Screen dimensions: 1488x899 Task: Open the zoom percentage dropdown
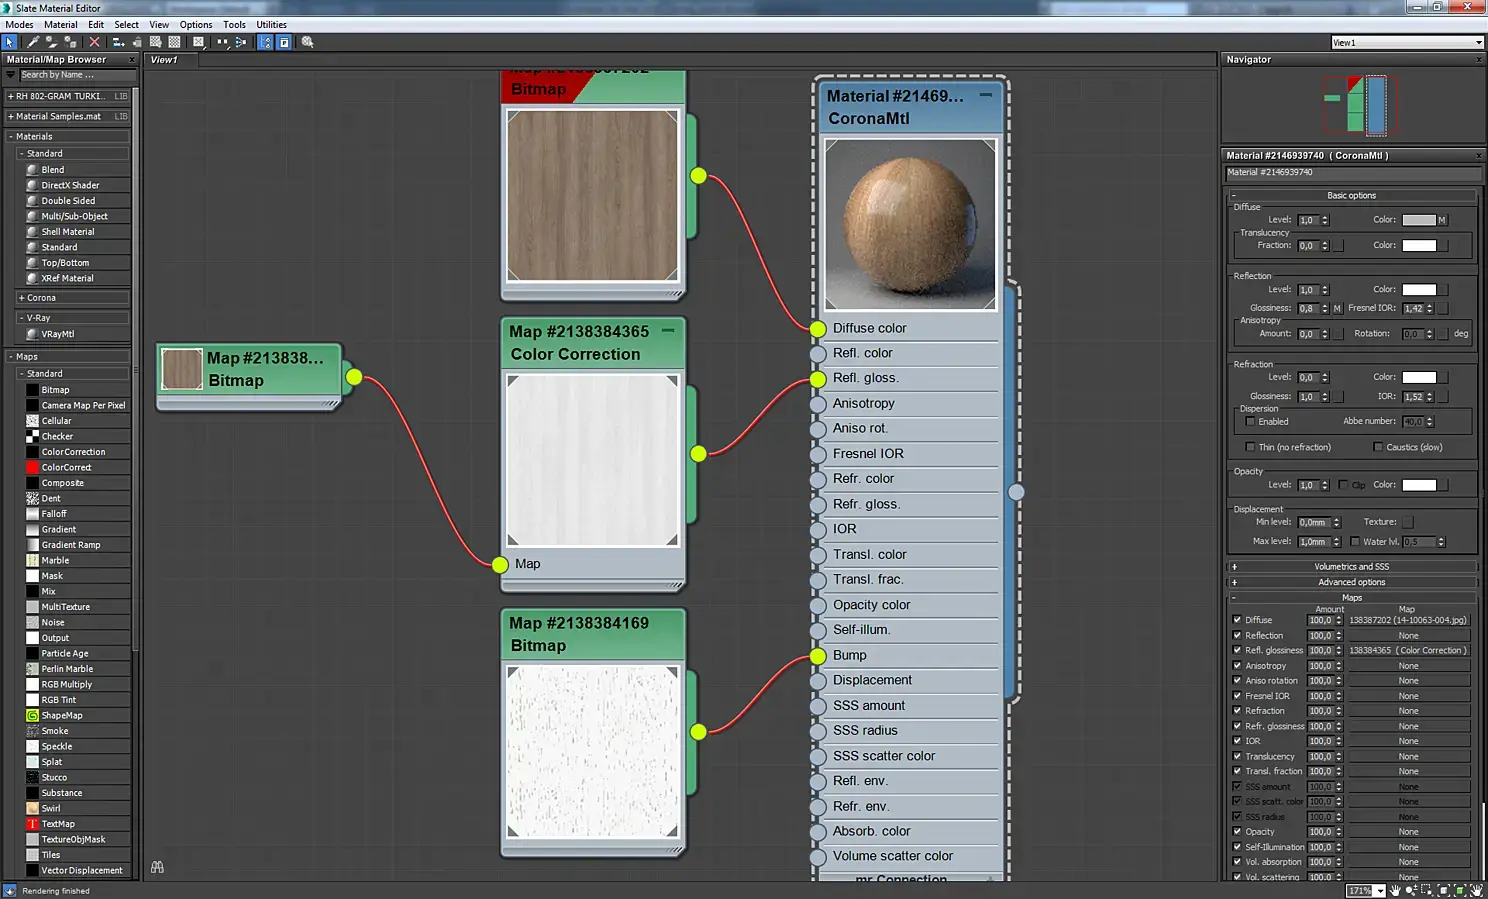[1380, 891]
